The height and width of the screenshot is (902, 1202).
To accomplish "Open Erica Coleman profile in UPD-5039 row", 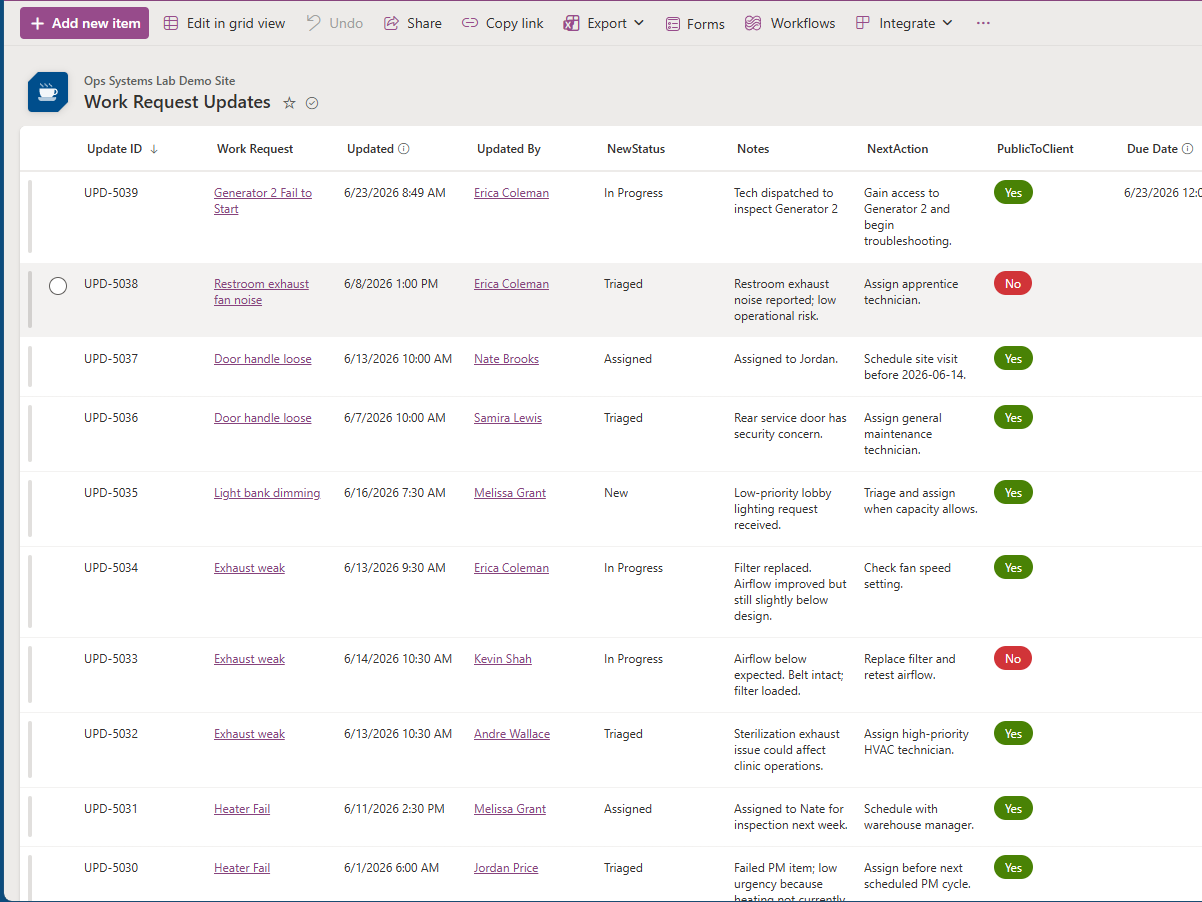I will [x=511, y=193].
